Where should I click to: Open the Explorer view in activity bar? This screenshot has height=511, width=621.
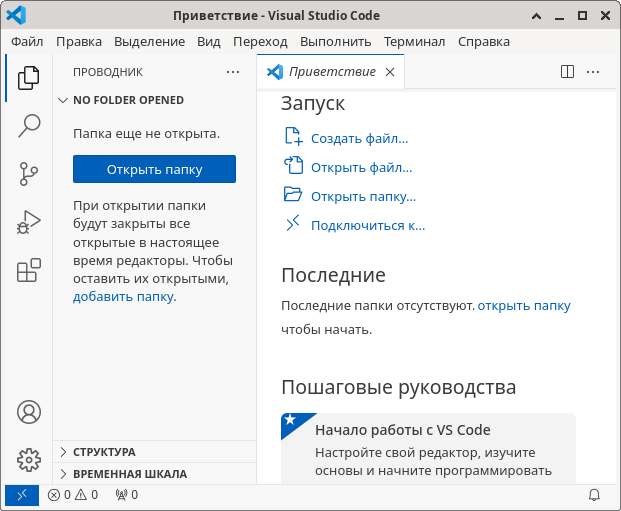point(28,77)
